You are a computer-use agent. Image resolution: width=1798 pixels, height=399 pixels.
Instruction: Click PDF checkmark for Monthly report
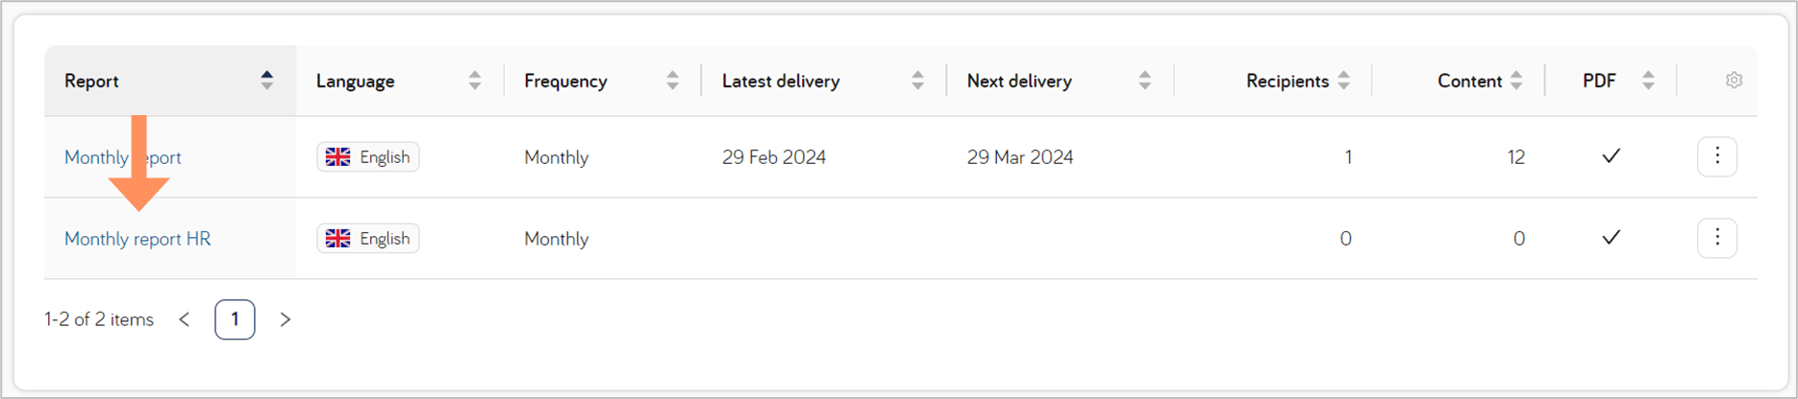1611,156
